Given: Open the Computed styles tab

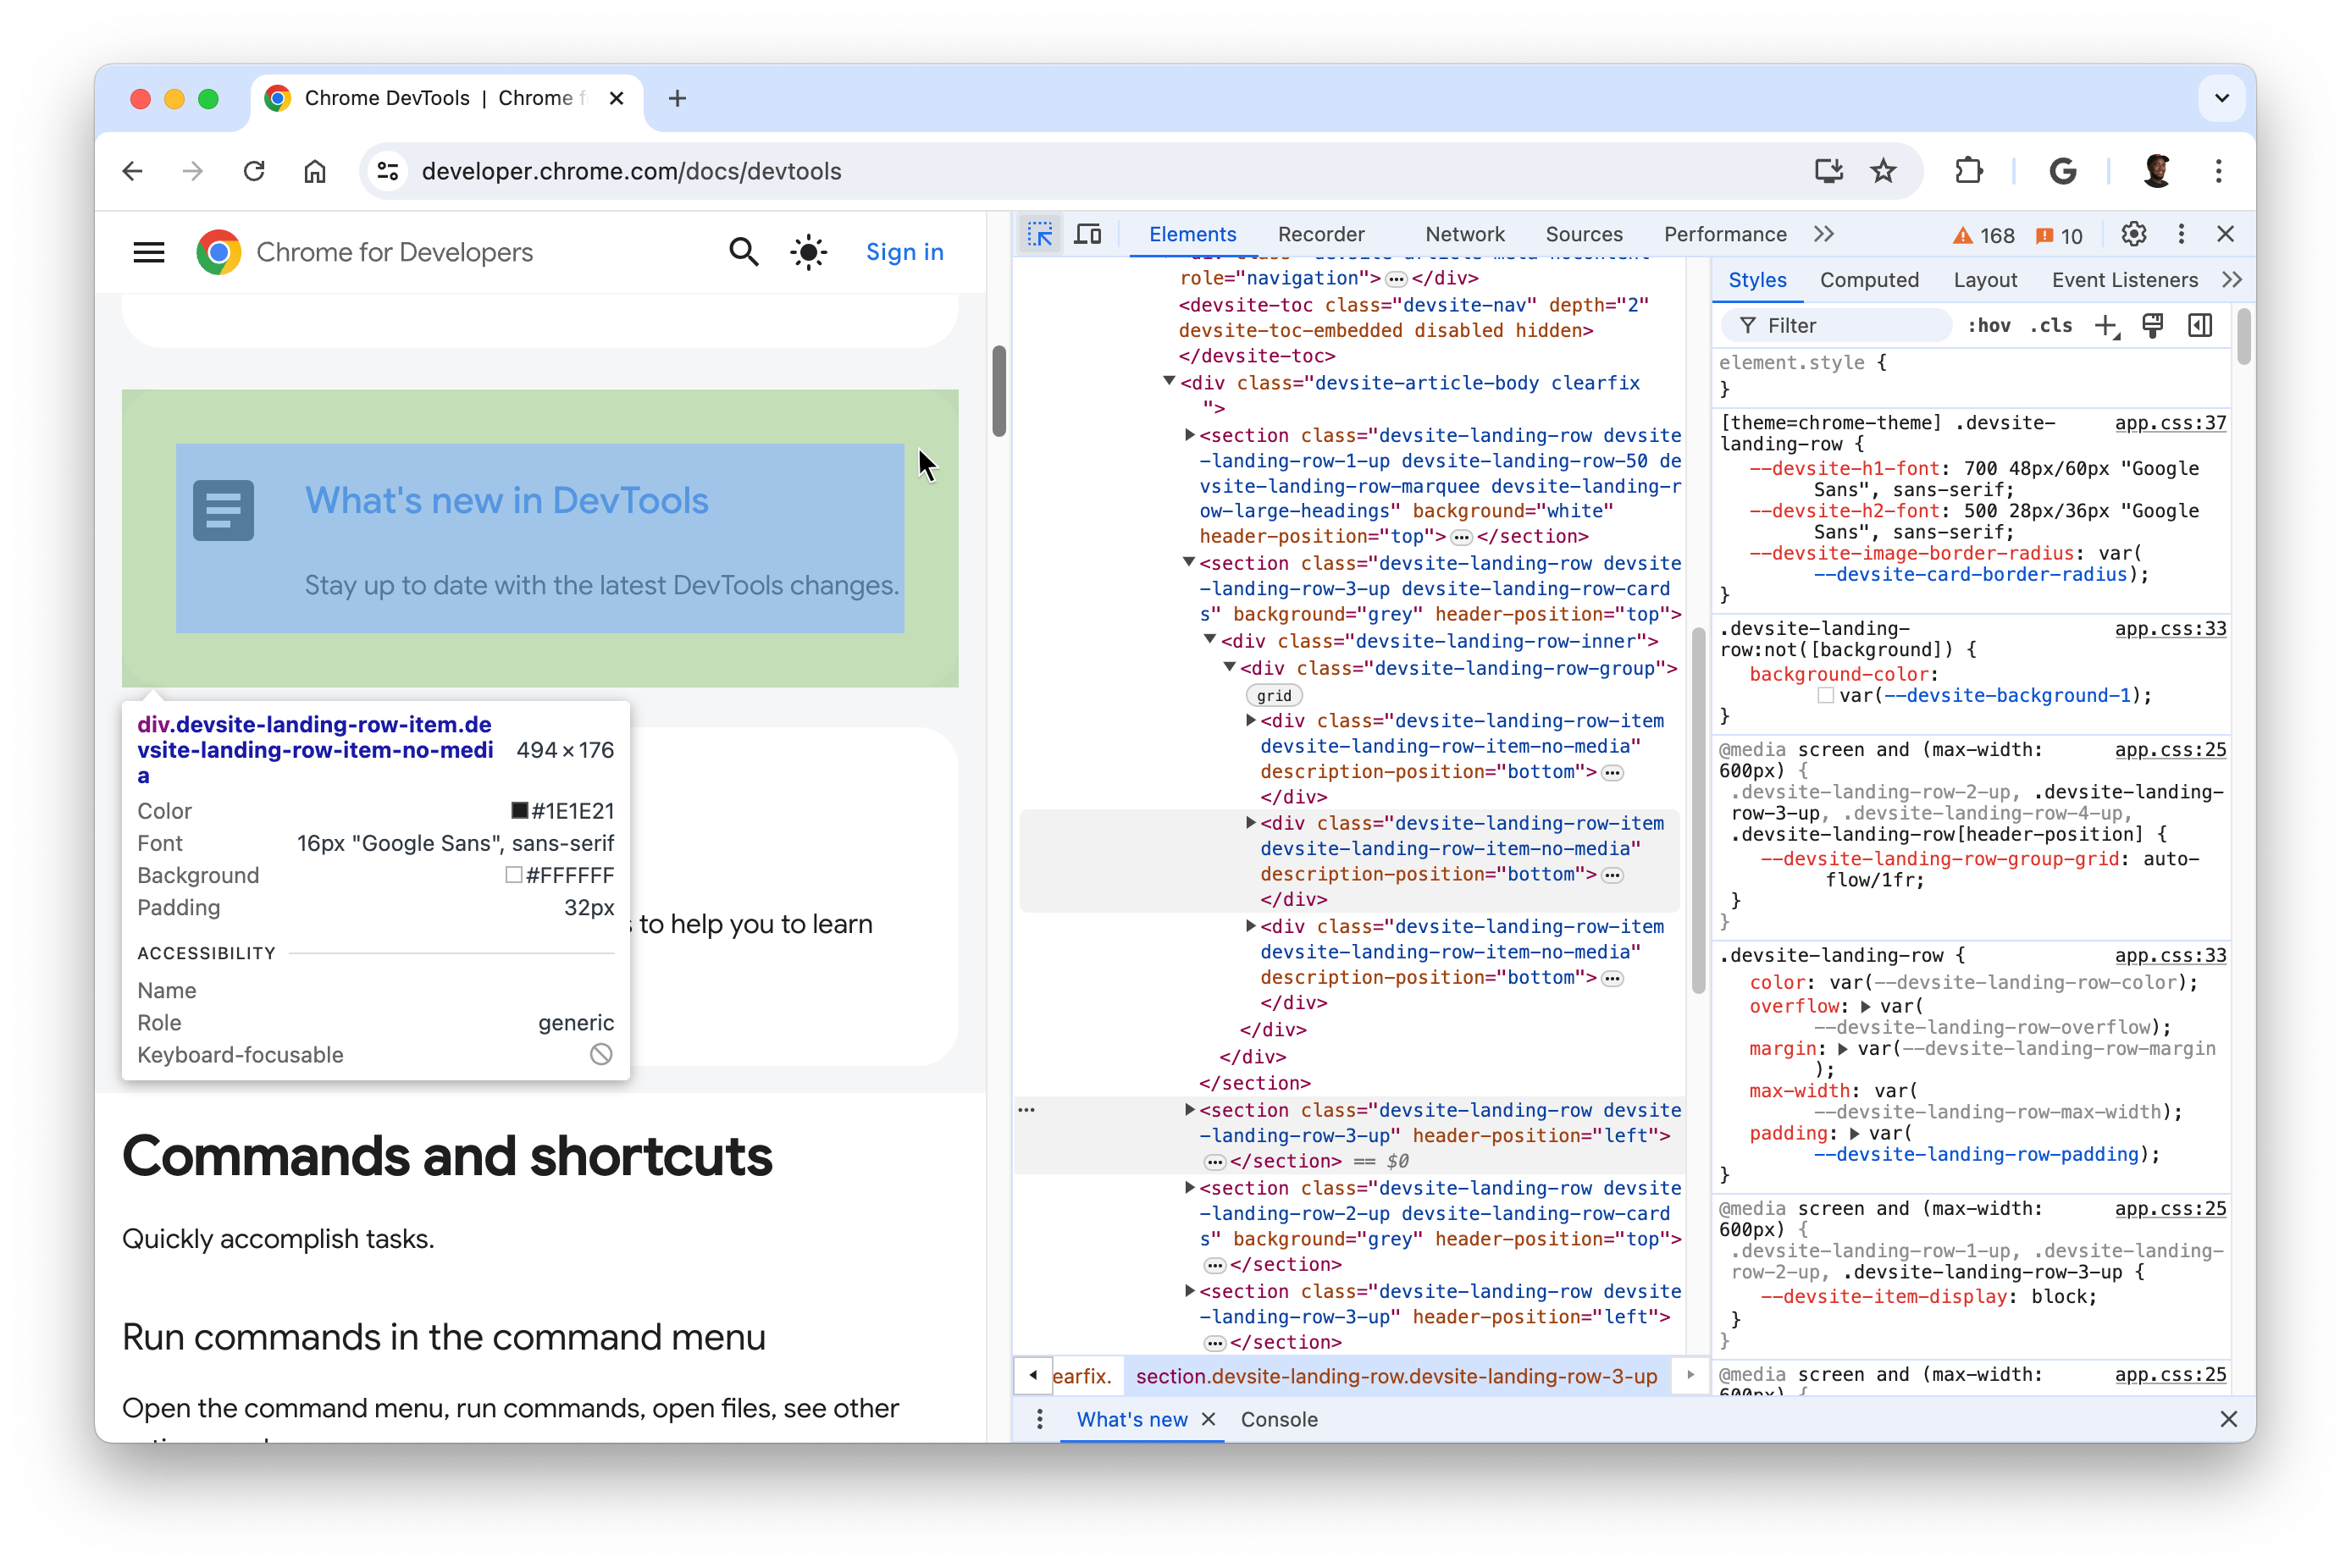Looking at the screenshot, I should click(x=1872, y=280).
